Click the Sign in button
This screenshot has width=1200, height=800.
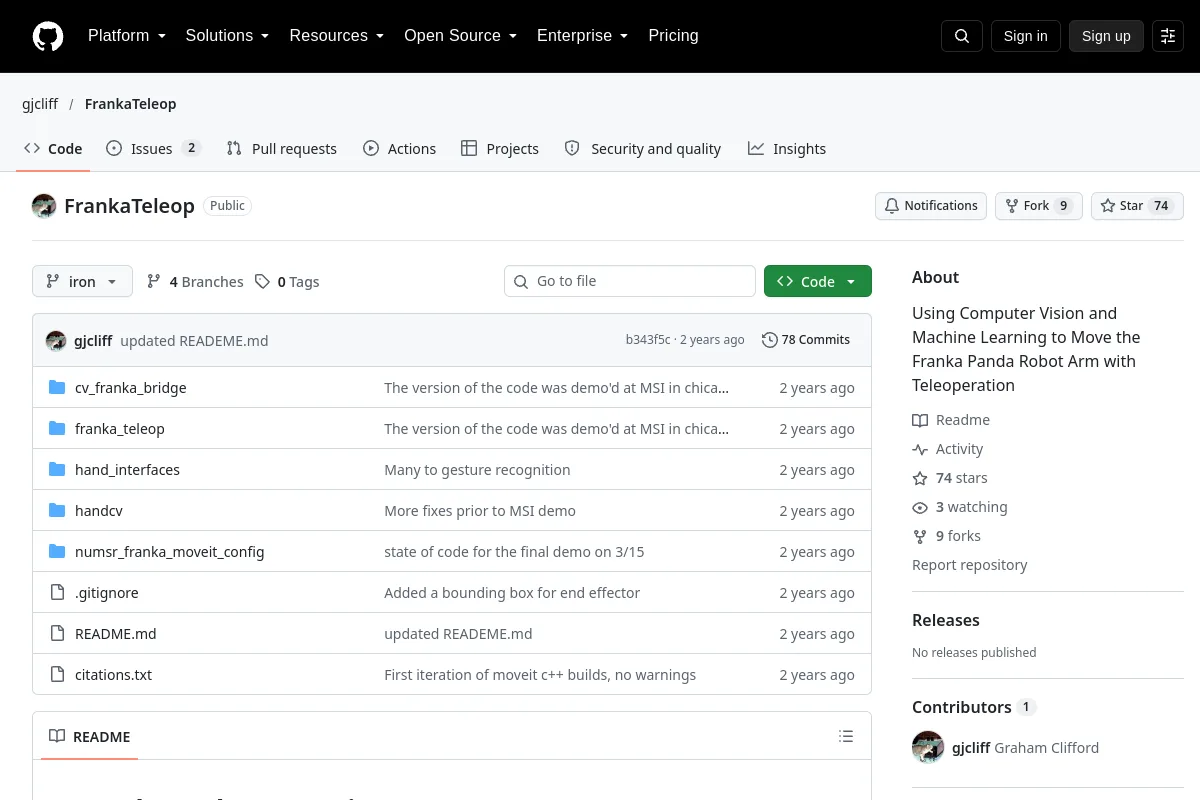pos(1025,36)
